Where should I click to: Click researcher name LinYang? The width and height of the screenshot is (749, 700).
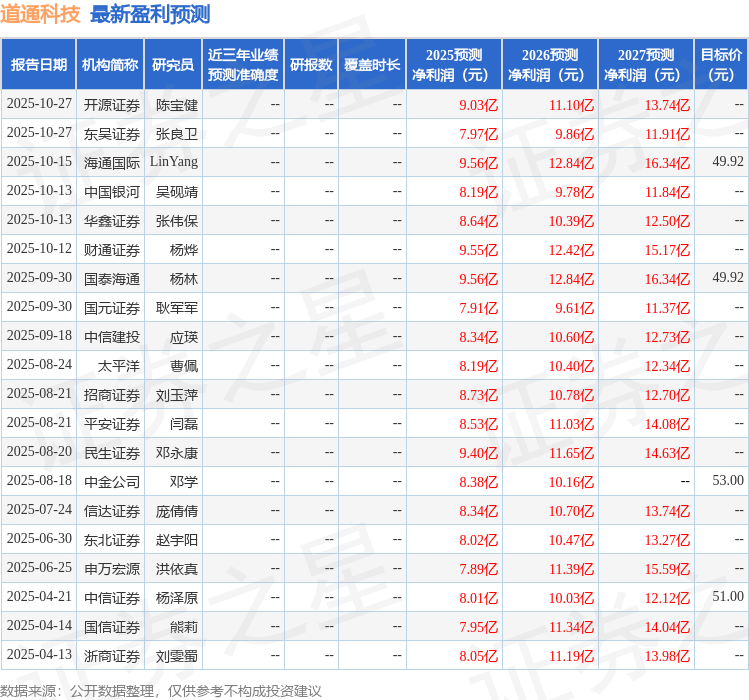[174, 162]
